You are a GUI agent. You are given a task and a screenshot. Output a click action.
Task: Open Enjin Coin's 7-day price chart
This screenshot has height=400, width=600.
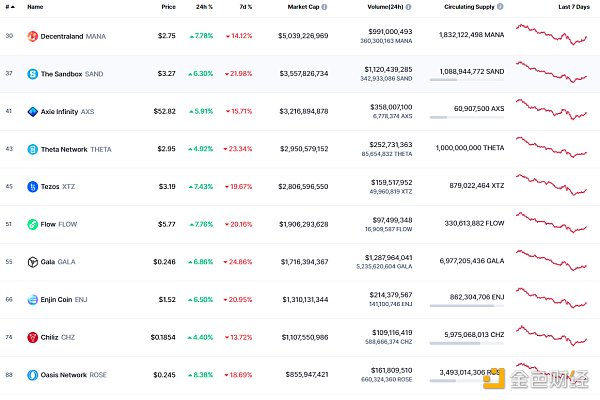(551, 298)
